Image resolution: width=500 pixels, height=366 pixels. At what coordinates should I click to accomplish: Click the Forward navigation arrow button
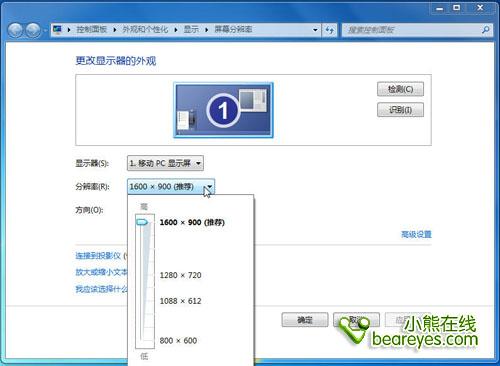pos(33,30)
